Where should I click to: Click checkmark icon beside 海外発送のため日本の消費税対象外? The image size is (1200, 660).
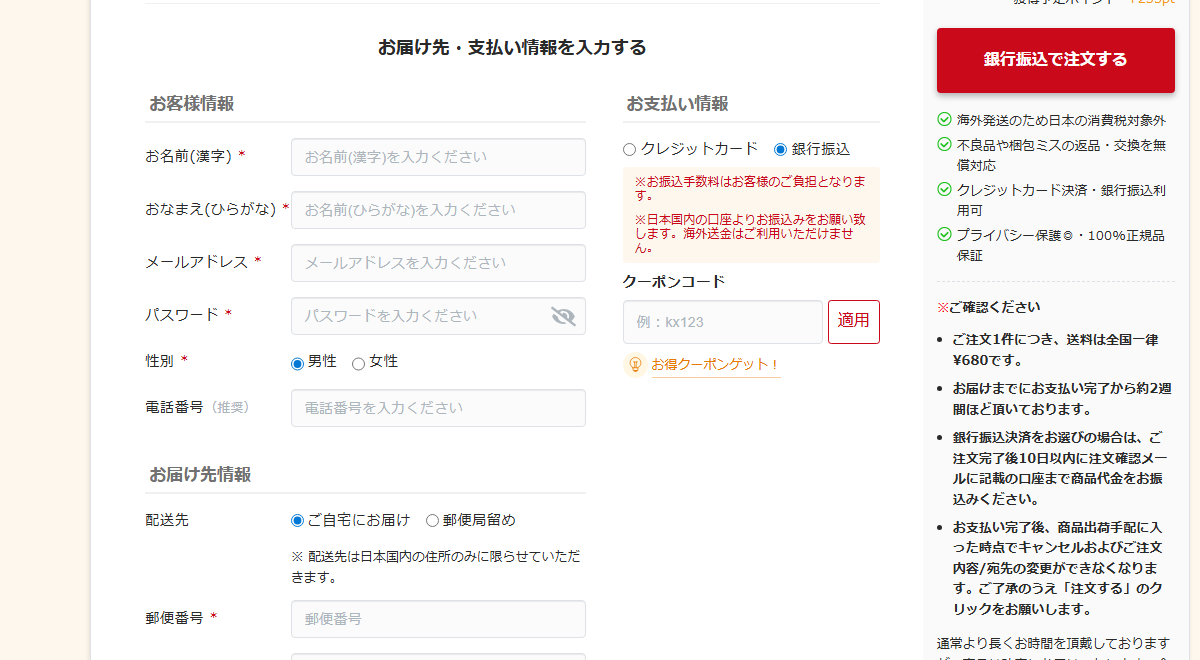(944, 119)
